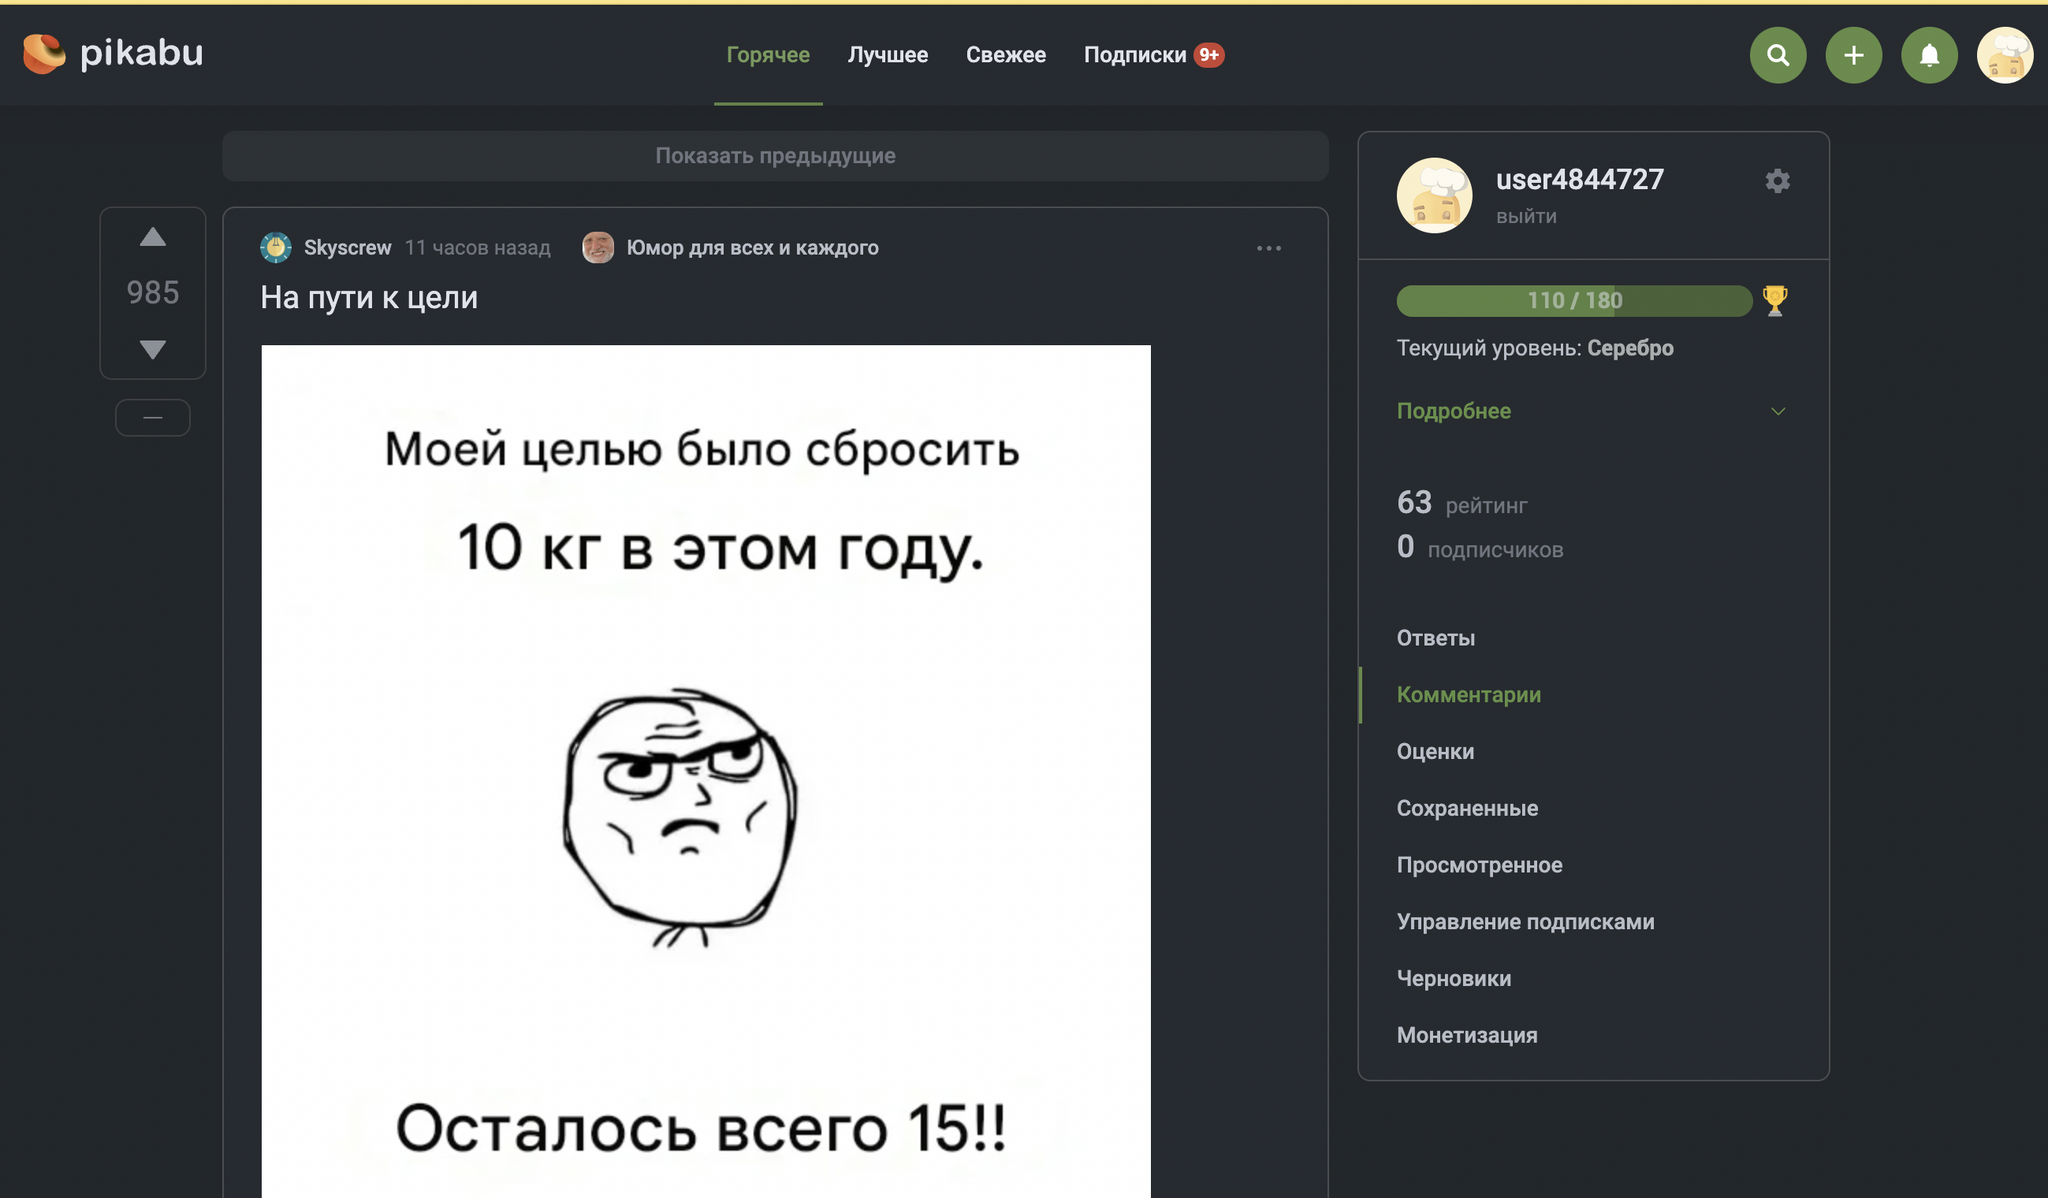
Task: Upvote the post with up arrow
Action: point(153,238)
